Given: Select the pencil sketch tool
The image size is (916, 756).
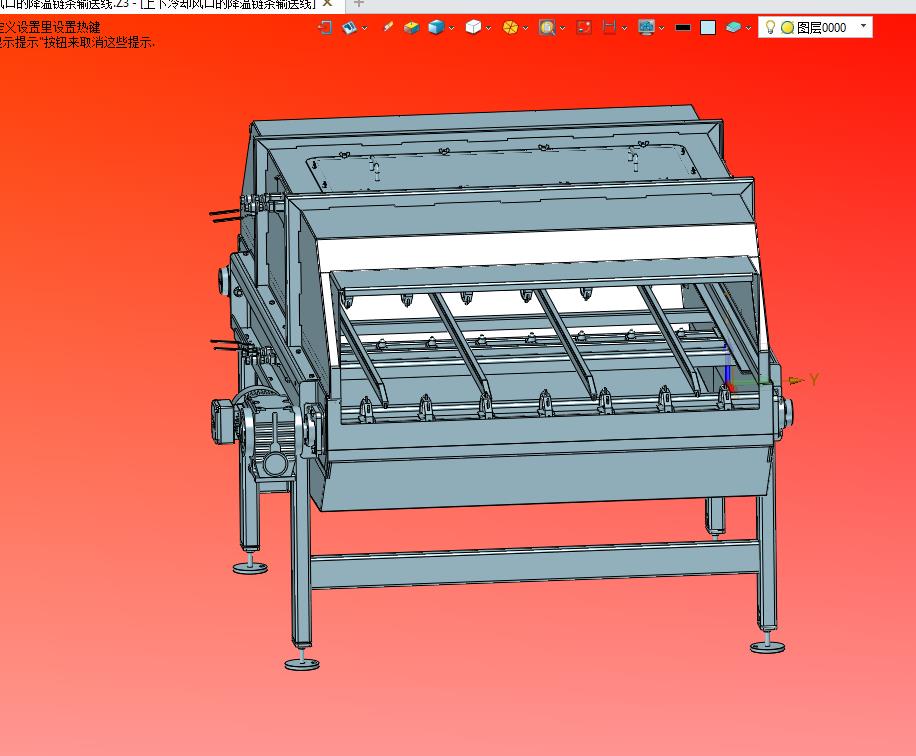Looking at the screenshot, I should (x=388, y=27).
